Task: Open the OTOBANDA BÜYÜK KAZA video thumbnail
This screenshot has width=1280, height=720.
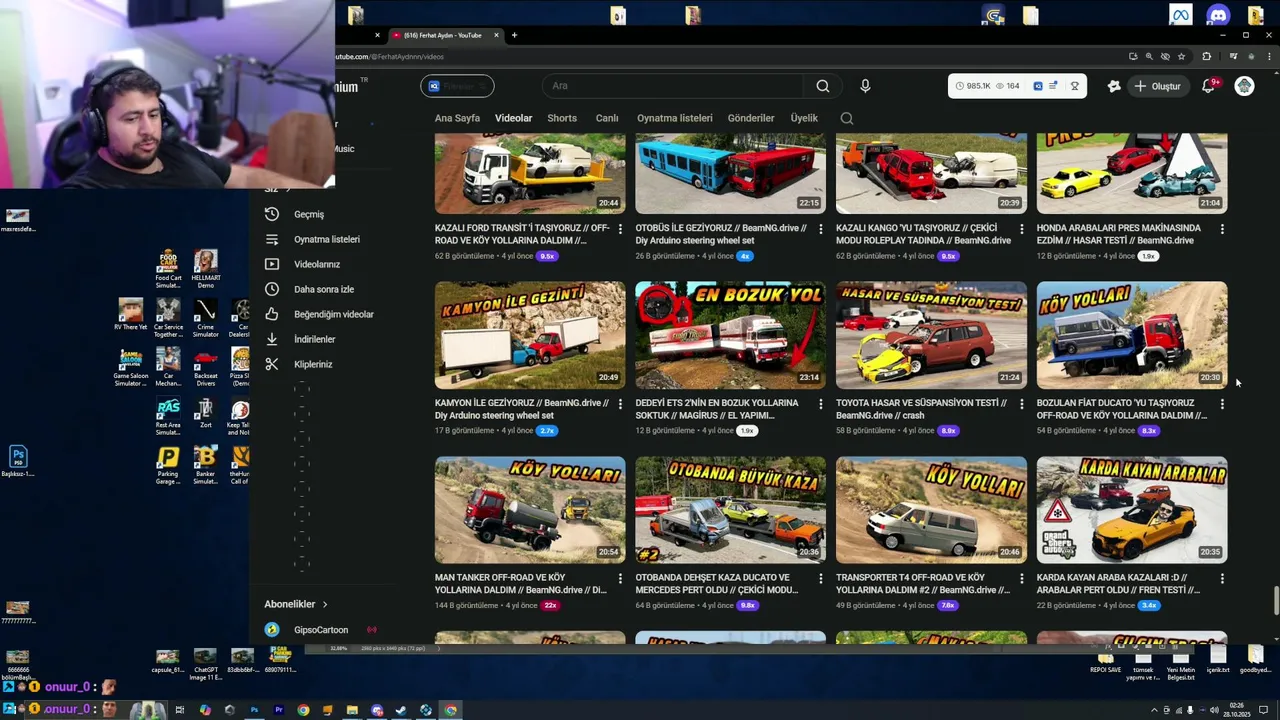Action: [x=730, y=510]
